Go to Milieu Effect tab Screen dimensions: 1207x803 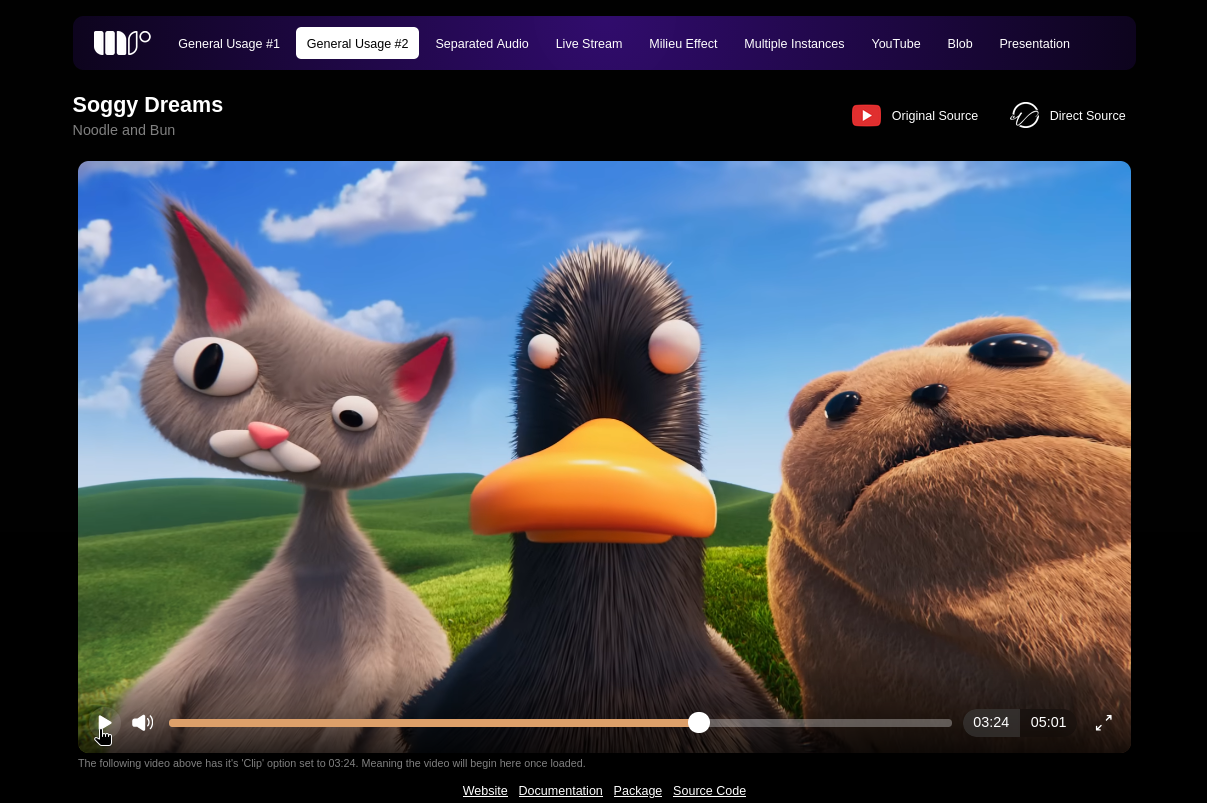pos(683,44)
